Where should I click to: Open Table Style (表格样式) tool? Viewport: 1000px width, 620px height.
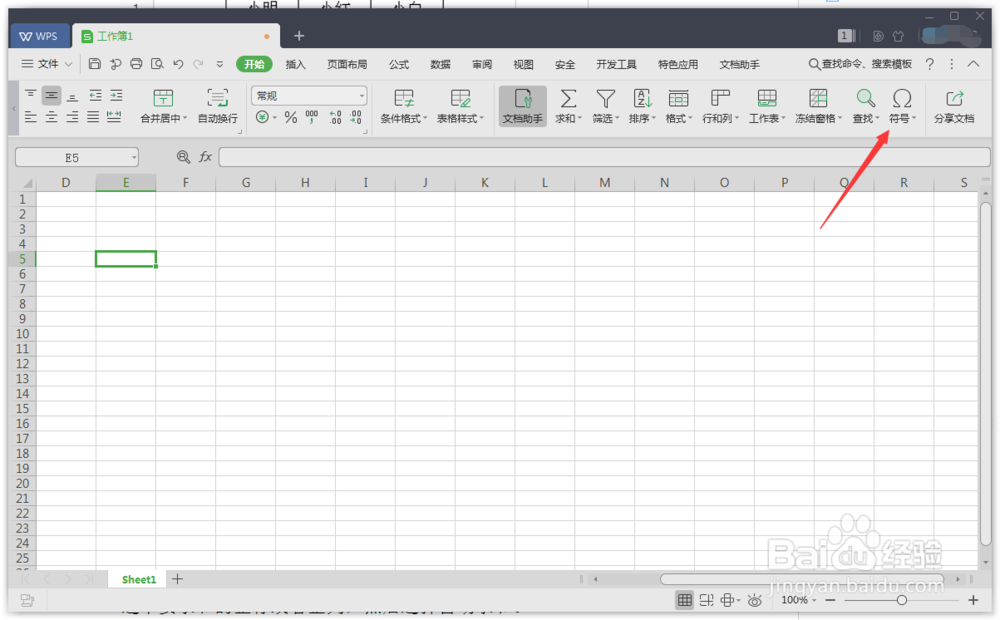pos(460,107)
